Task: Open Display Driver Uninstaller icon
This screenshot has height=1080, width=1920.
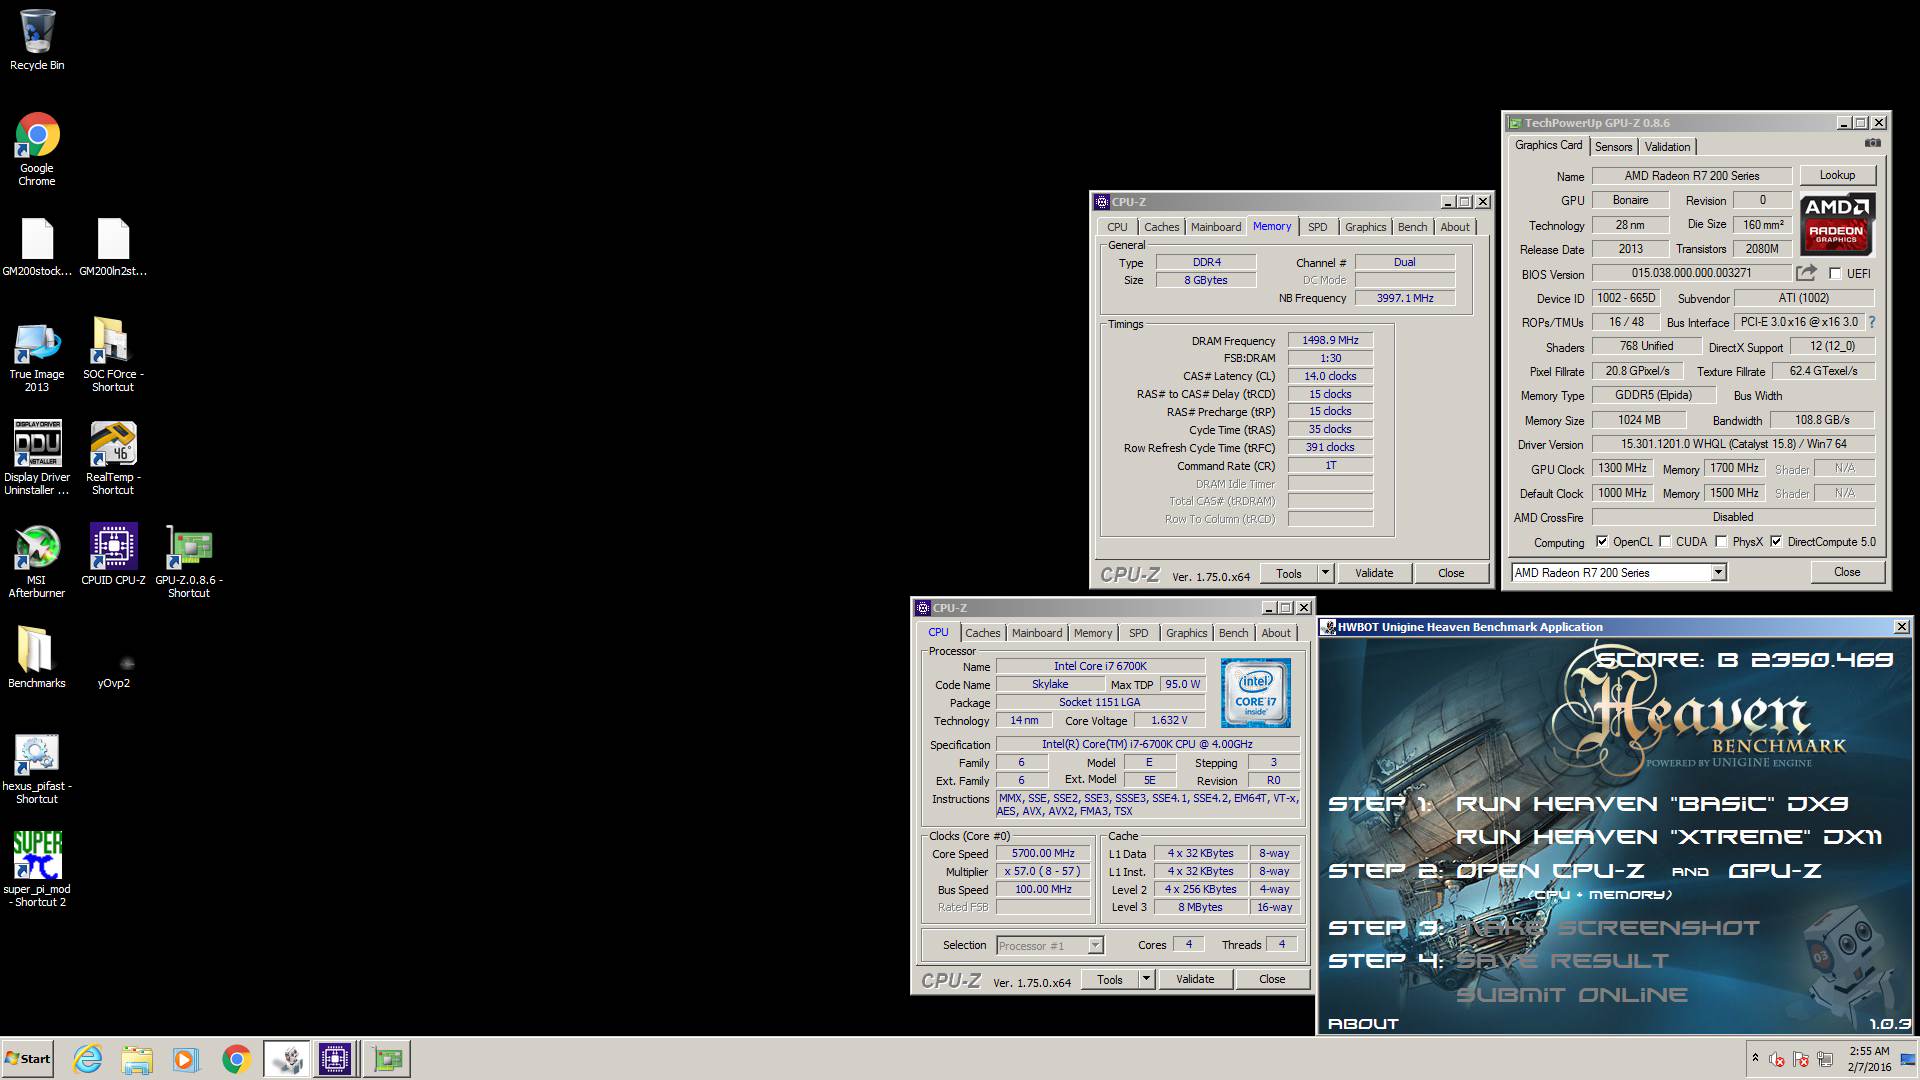Action: 37,458
